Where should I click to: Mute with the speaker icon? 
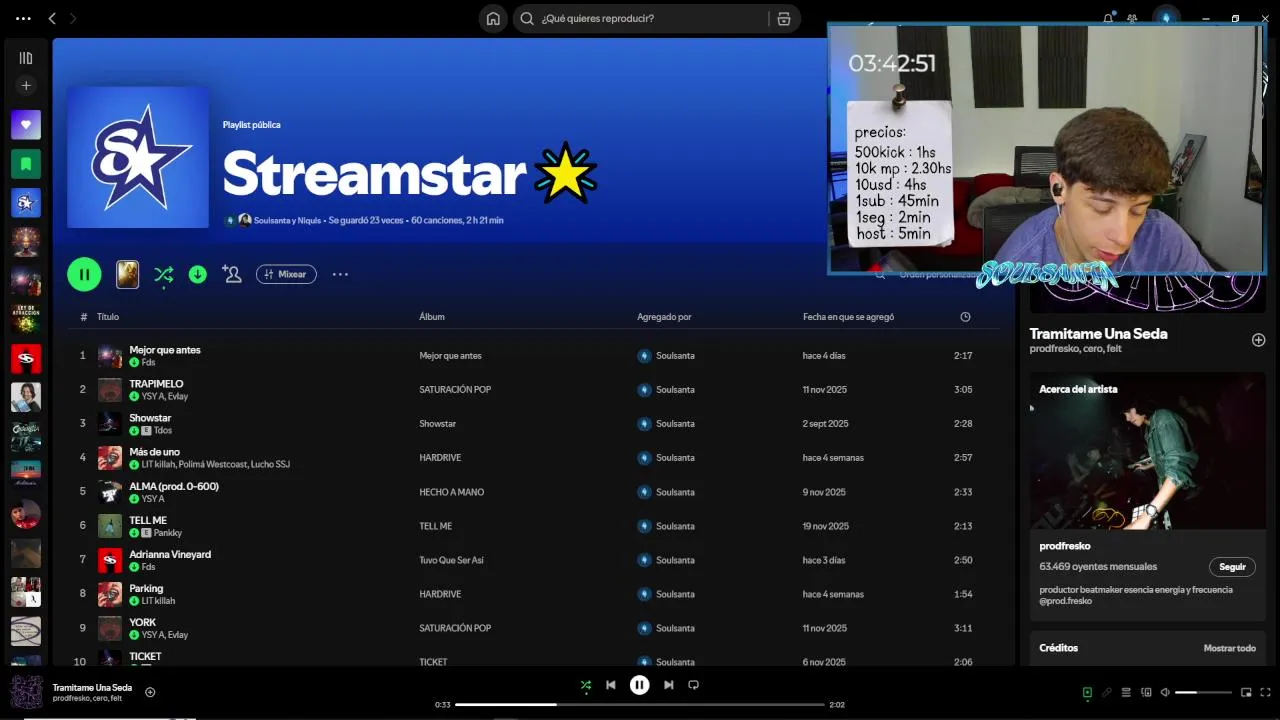(x=1165, y=692)
